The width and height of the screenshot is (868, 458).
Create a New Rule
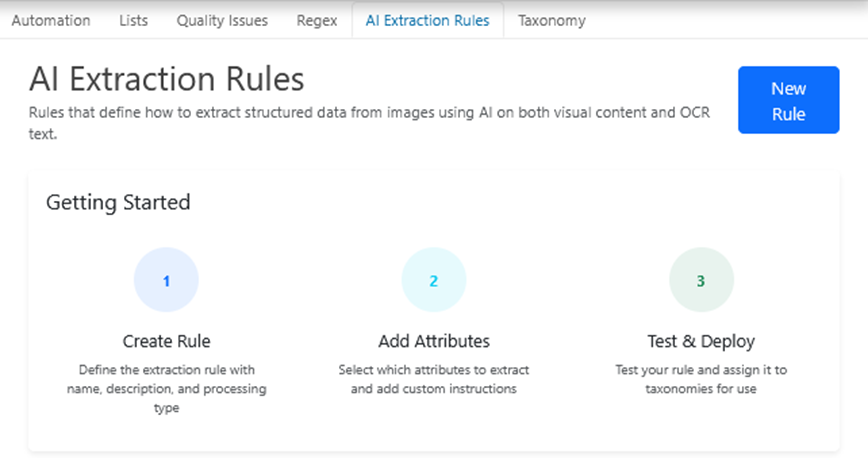point(788,101)
